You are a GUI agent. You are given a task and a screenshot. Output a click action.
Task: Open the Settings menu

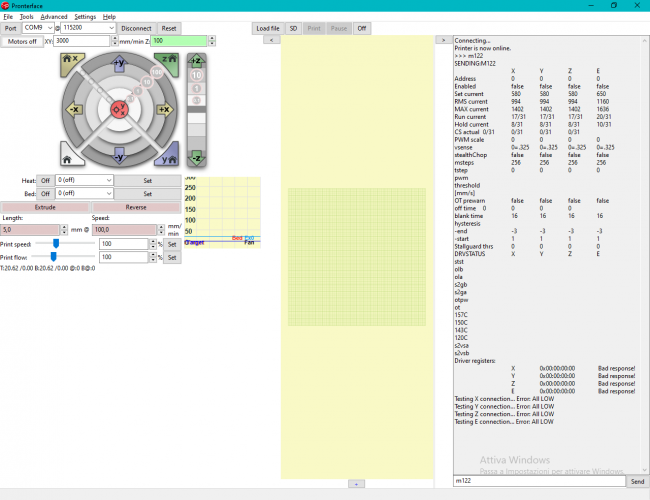(85, 17)
